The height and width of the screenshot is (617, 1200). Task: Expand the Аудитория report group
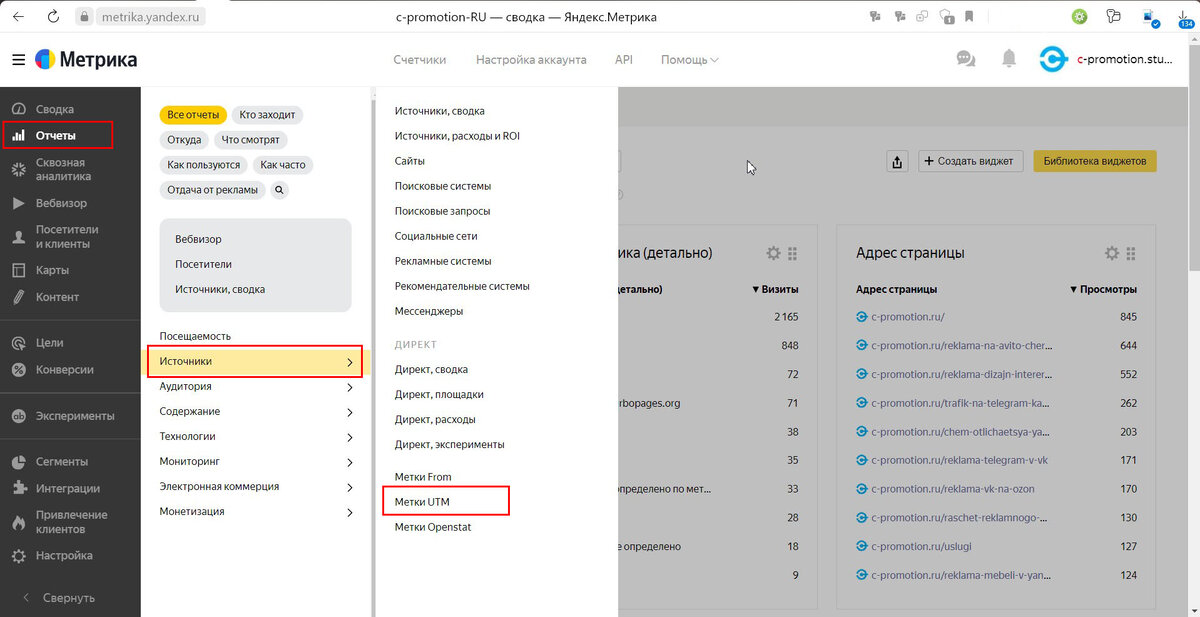coord(256,387)
